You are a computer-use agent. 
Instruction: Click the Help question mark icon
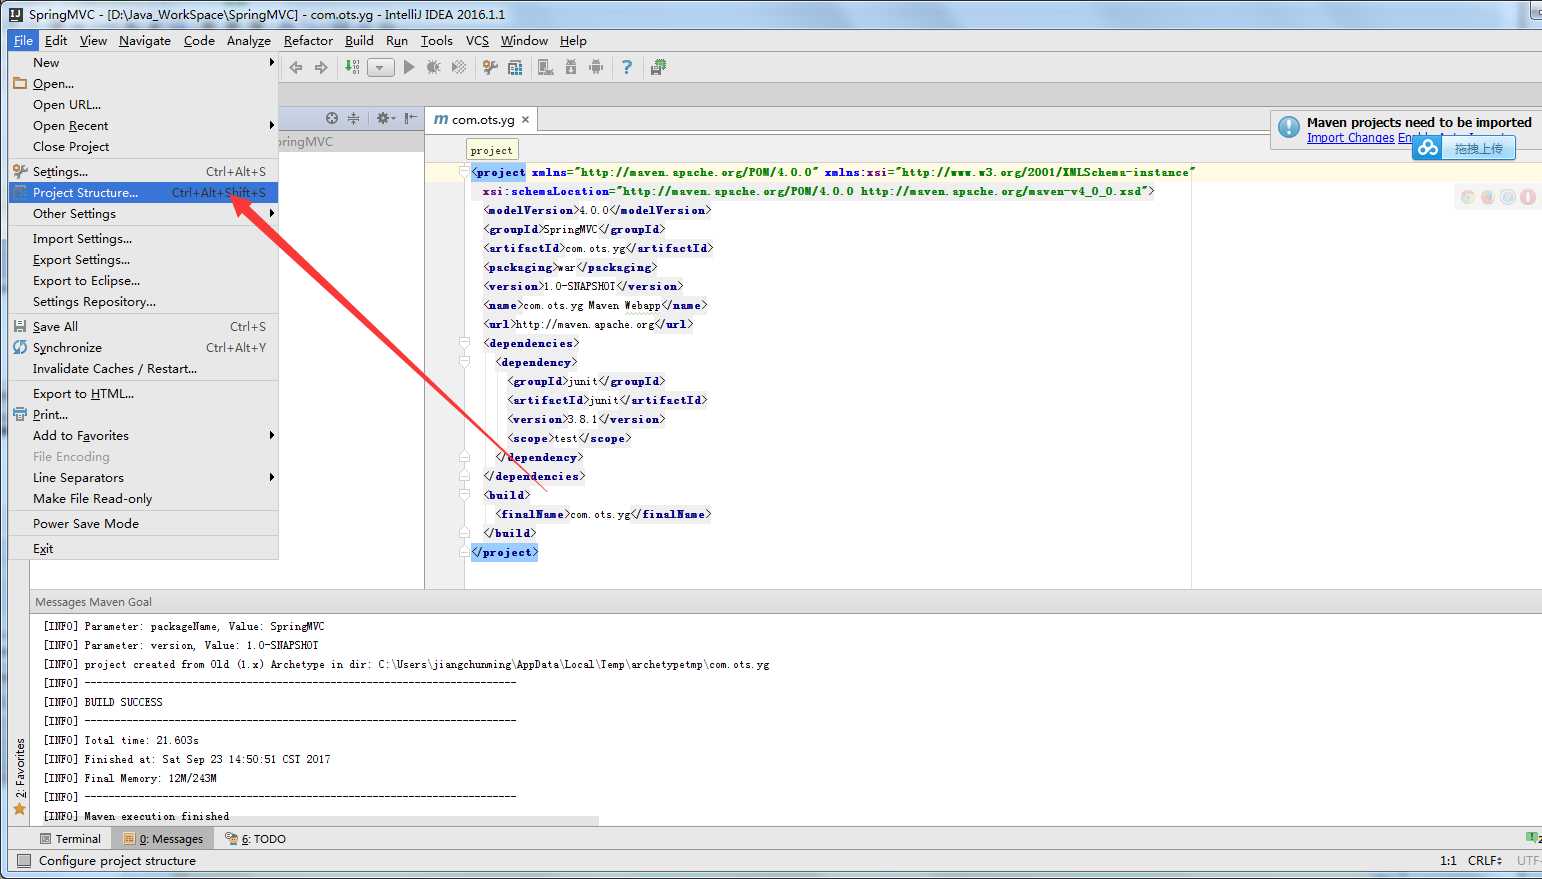click(627, 67)
